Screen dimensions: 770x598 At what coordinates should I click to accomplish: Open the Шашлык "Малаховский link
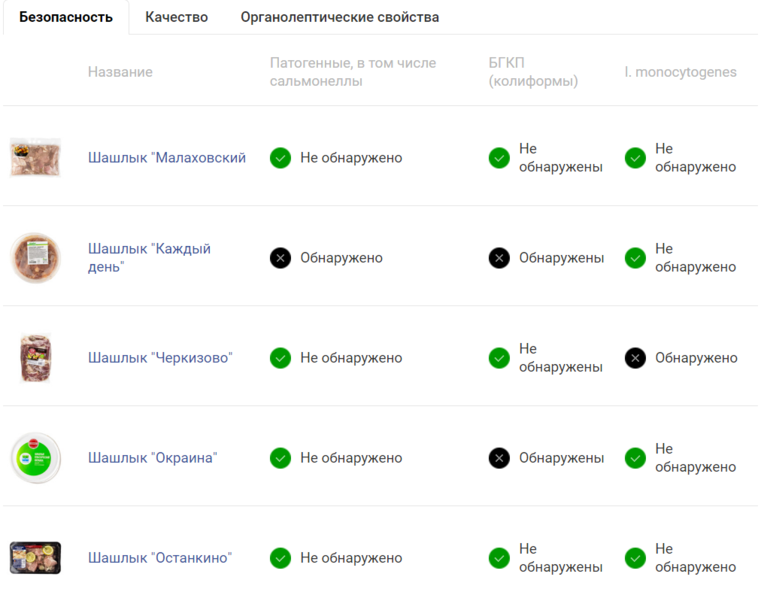[166, 158]
